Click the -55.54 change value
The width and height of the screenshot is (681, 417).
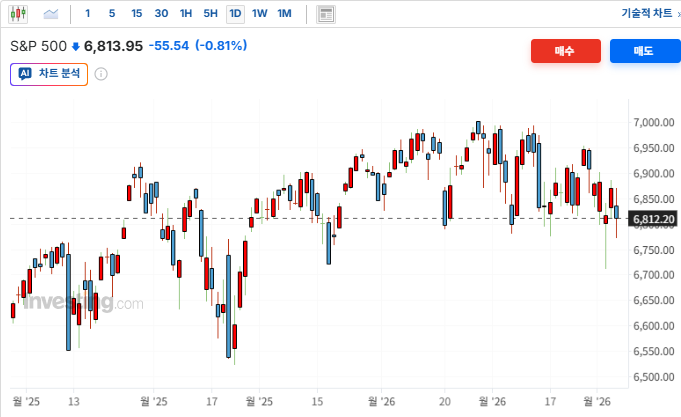169,46
